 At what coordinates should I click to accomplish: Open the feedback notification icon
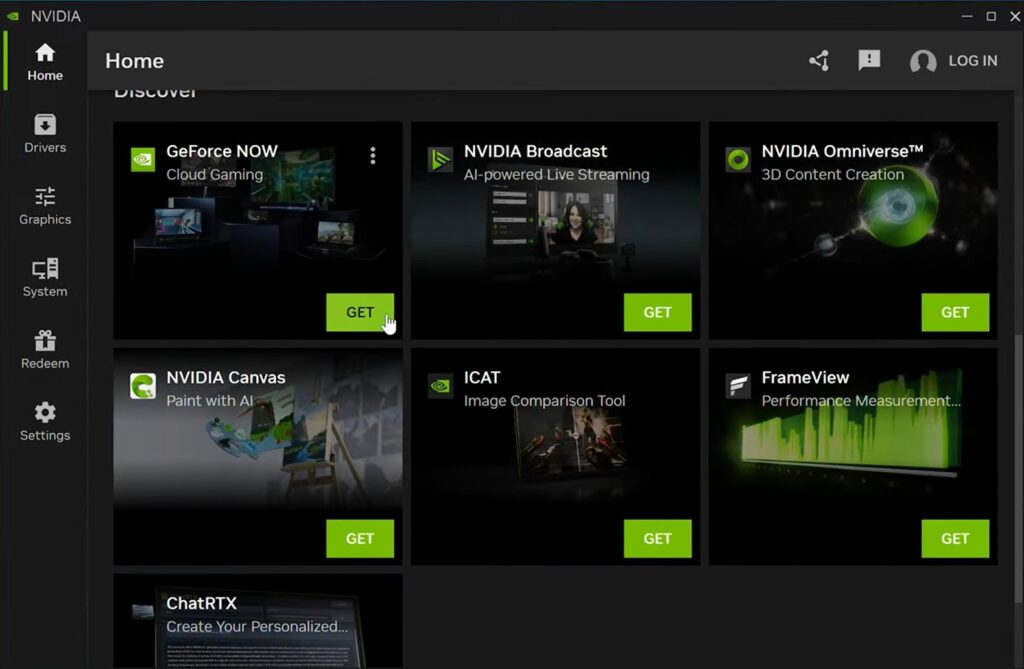869,61
